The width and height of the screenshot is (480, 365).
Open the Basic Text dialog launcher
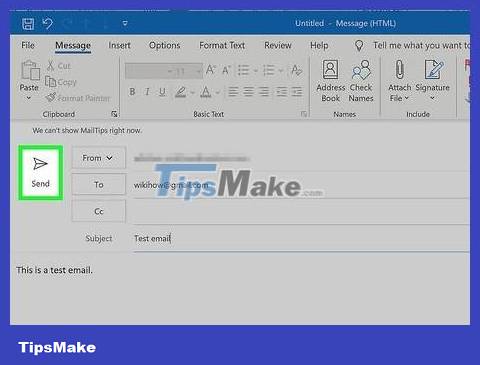point(304,114)
